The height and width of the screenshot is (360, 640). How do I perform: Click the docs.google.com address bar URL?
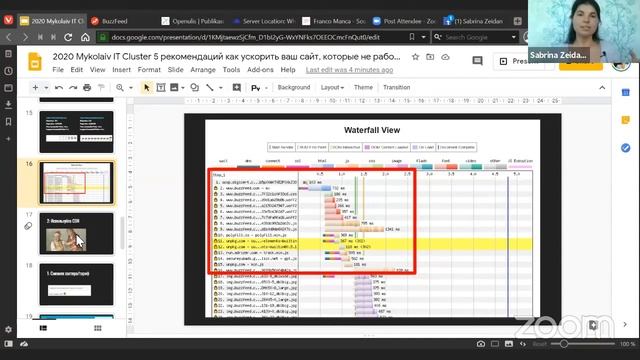(x=245, y=37)
